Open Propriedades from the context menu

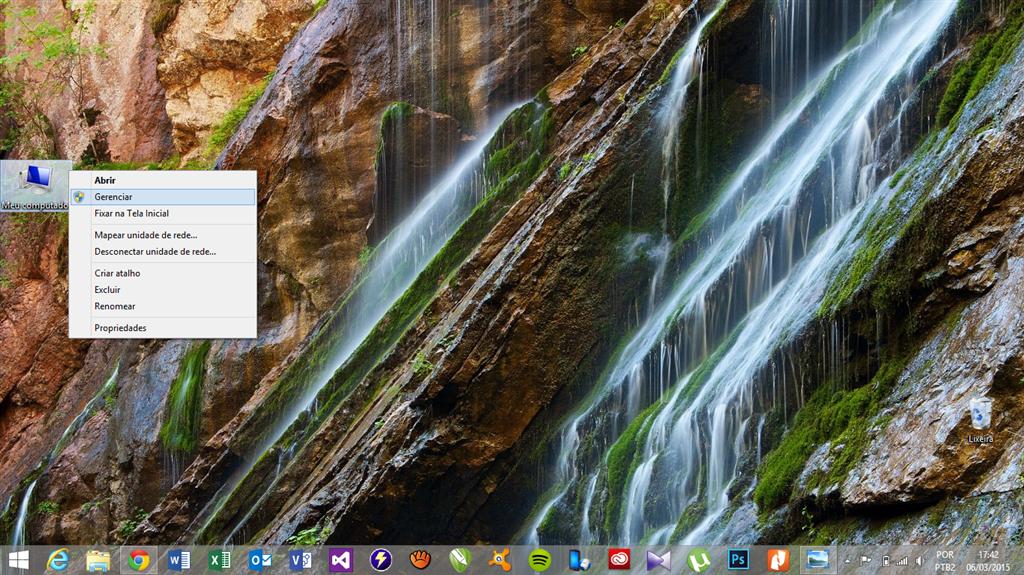coord(163,328)
